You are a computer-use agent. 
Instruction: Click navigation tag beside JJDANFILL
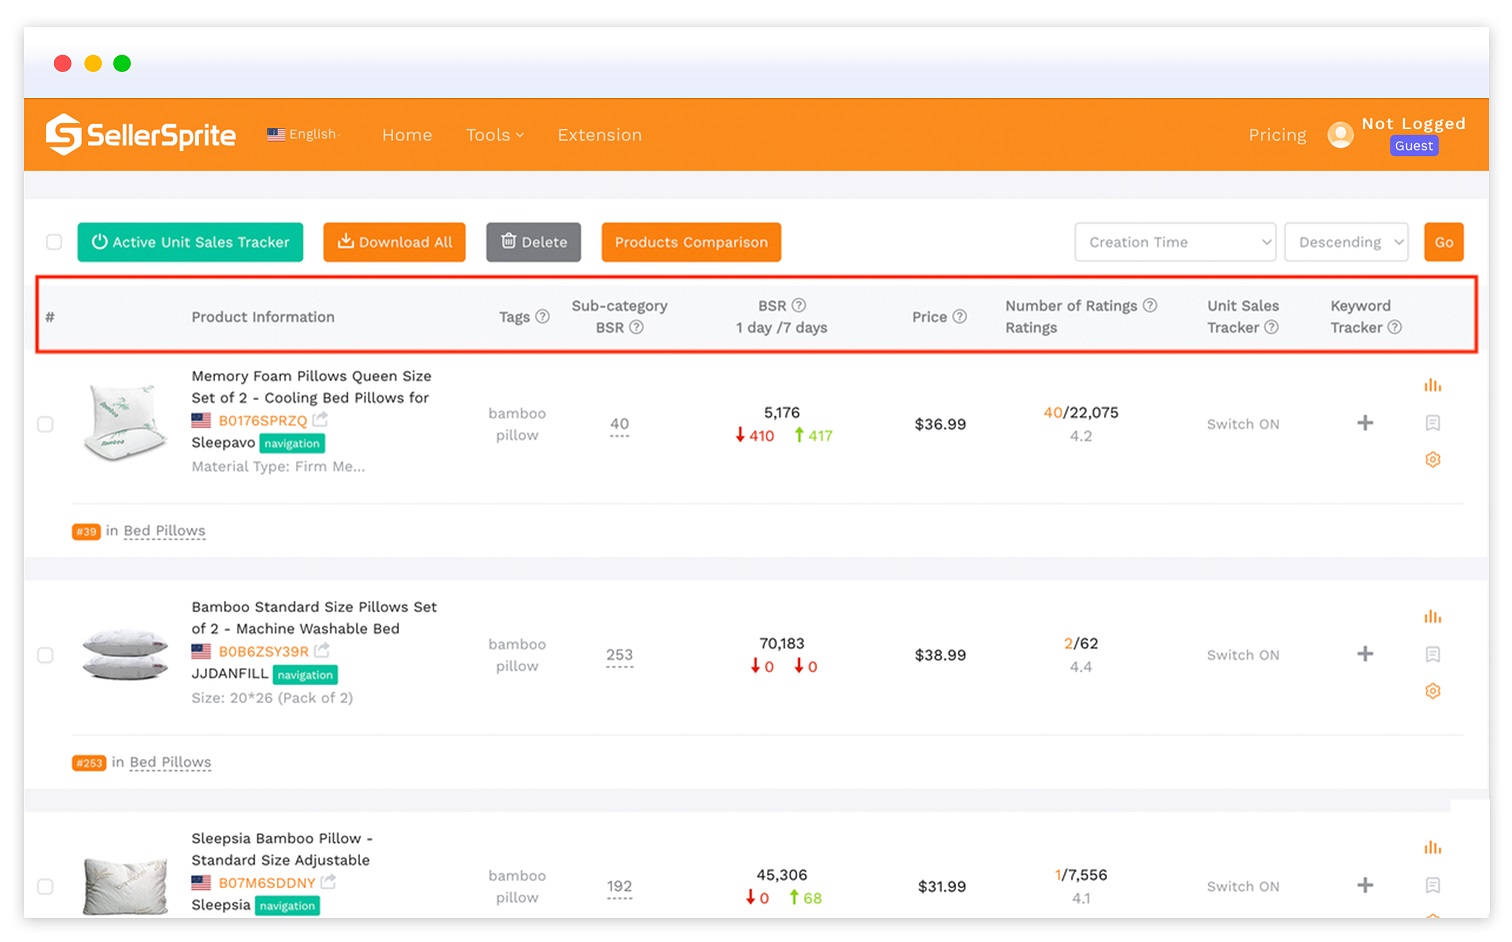305,675
